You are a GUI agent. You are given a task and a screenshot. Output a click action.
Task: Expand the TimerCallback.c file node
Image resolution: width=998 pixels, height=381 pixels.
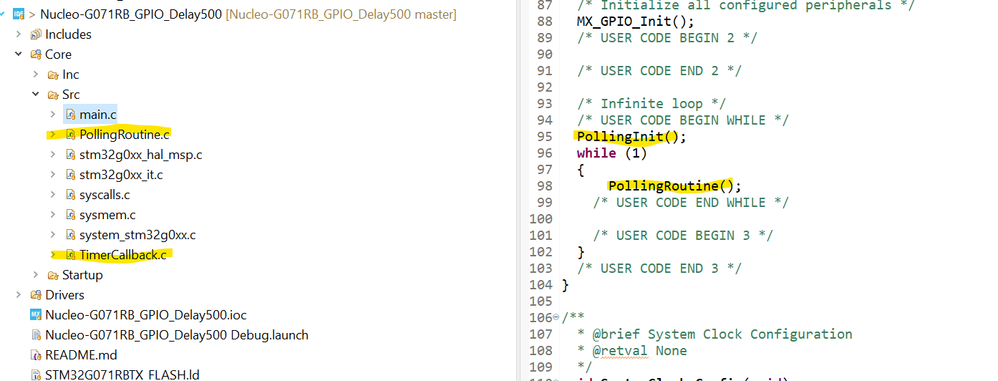[53, 255]
